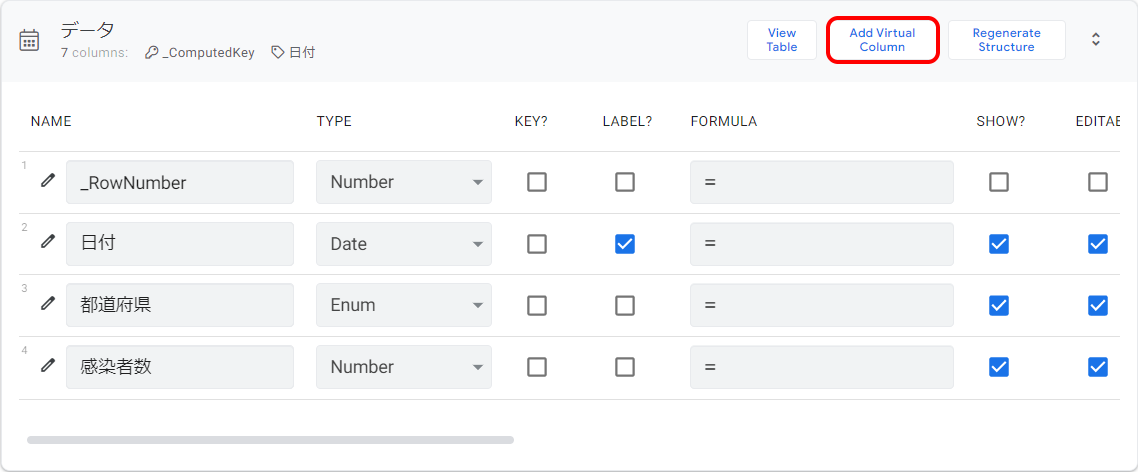Click the key icon beside _ComputedKey
1138x472 pixels.
pos(151,53)
